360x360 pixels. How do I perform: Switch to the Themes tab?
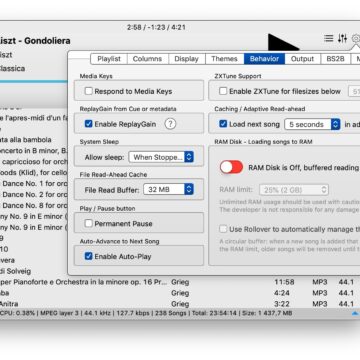point(224,59)
